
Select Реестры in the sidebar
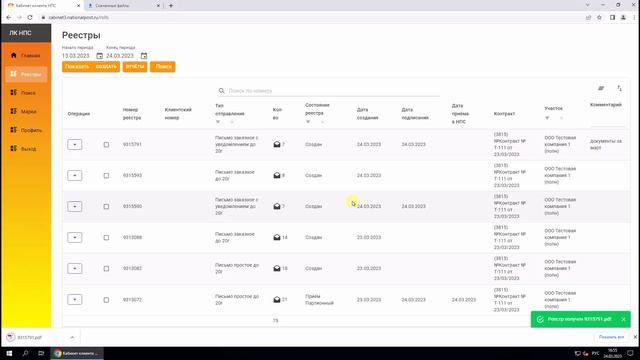pos(26,74)
